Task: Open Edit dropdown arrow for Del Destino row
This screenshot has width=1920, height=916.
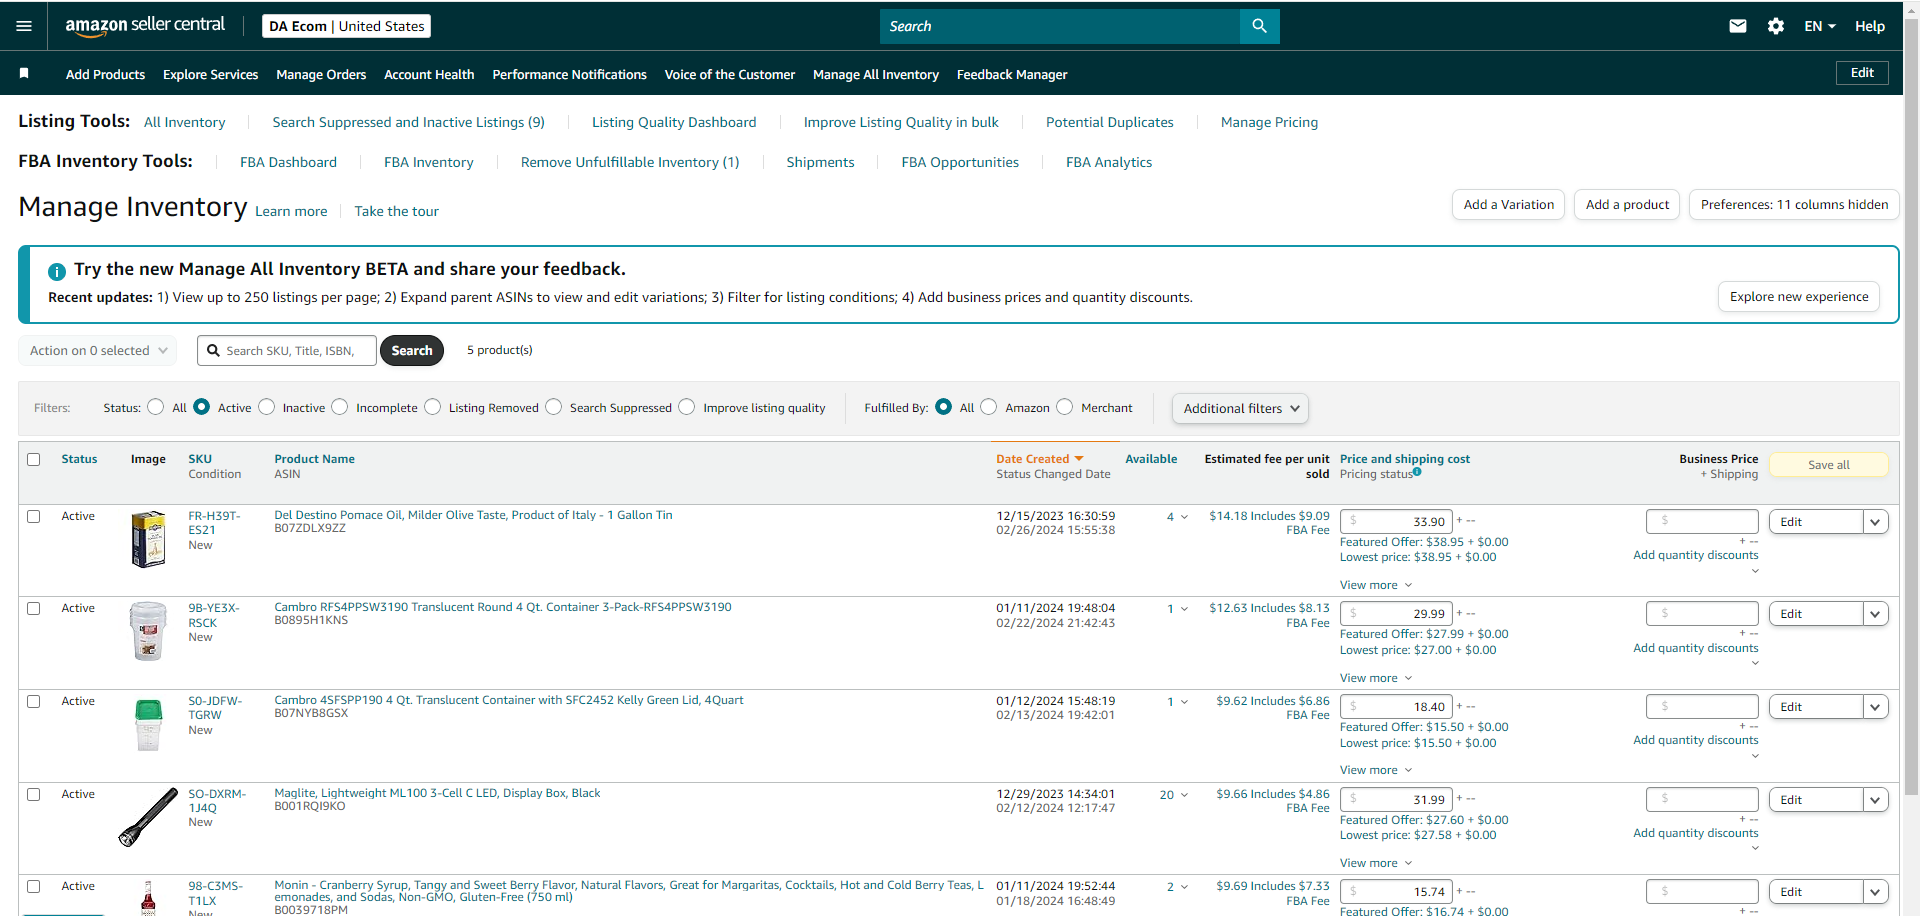Action: tap(1875, 522)
